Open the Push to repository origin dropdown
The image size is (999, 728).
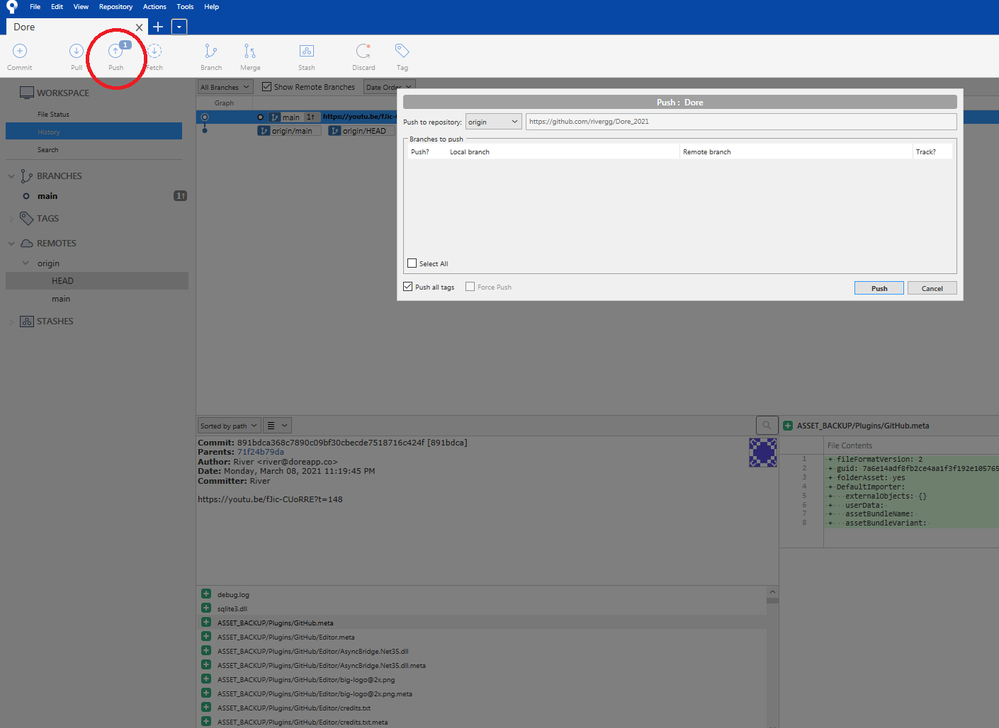coord(493,122)
